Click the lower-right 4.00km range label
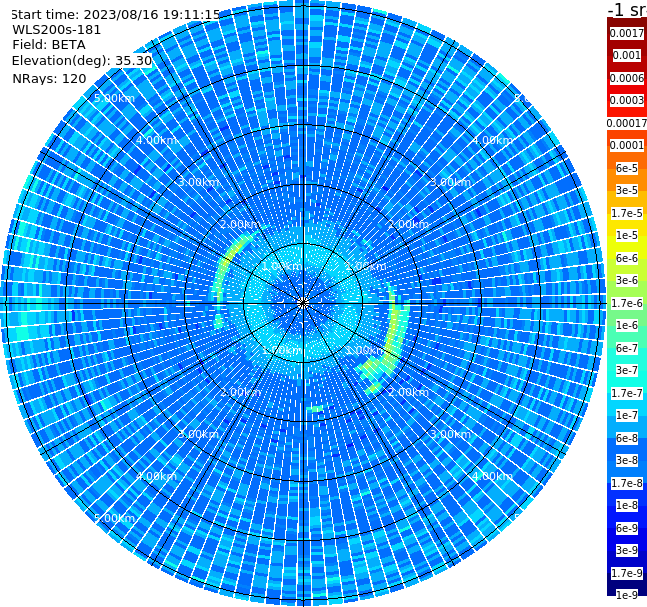Viewport: 647px width, 607px height. click(x=492, y=476)
